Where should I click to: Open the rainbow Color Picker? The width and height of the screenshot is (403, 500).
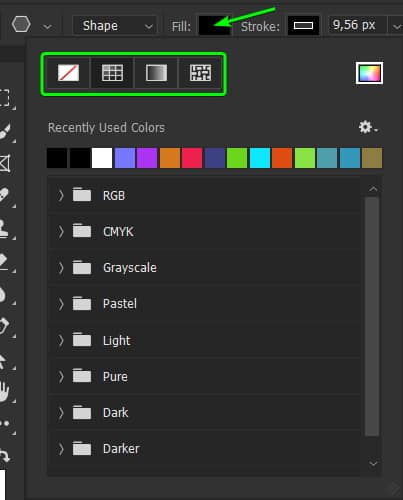(369, 73)
